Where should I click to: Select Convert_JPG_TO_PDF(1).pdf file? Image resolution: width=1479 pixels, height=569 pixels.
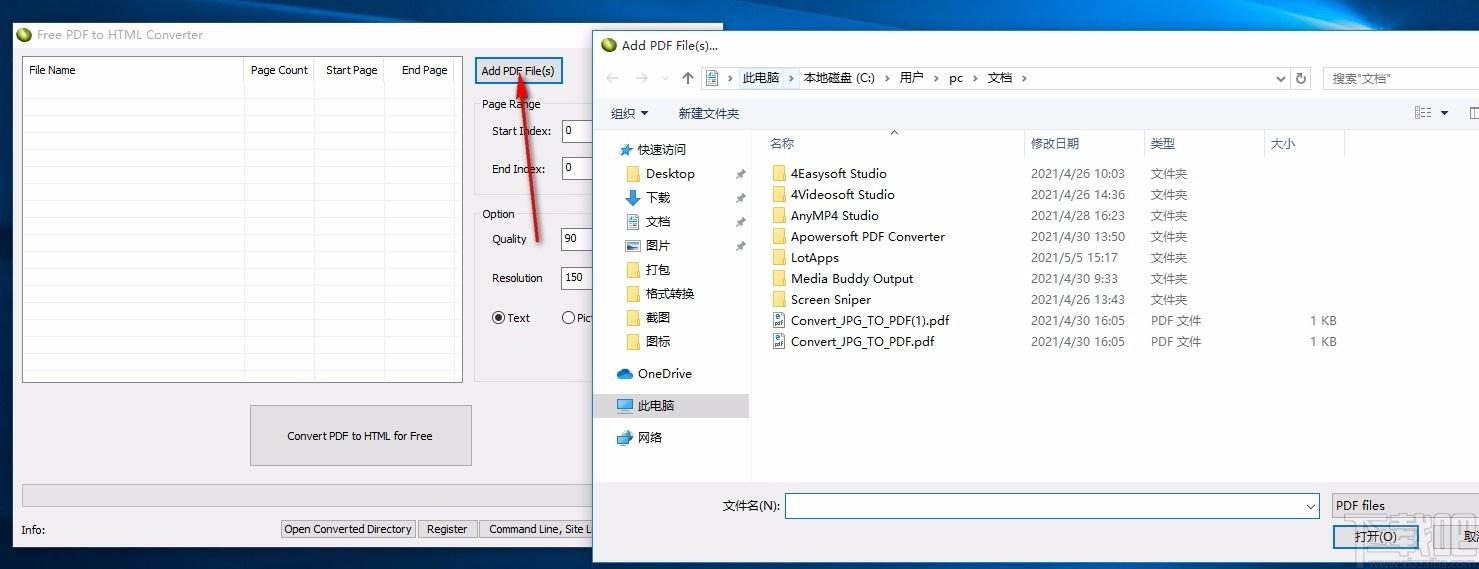click(870, 320)
